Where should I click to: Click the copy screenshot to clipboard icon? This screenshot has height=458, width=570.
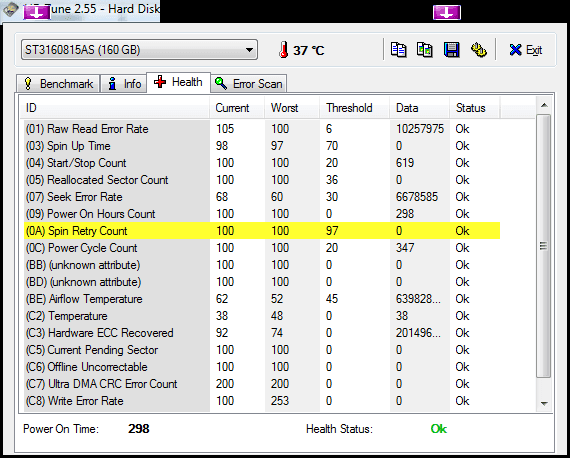(425, 50)
